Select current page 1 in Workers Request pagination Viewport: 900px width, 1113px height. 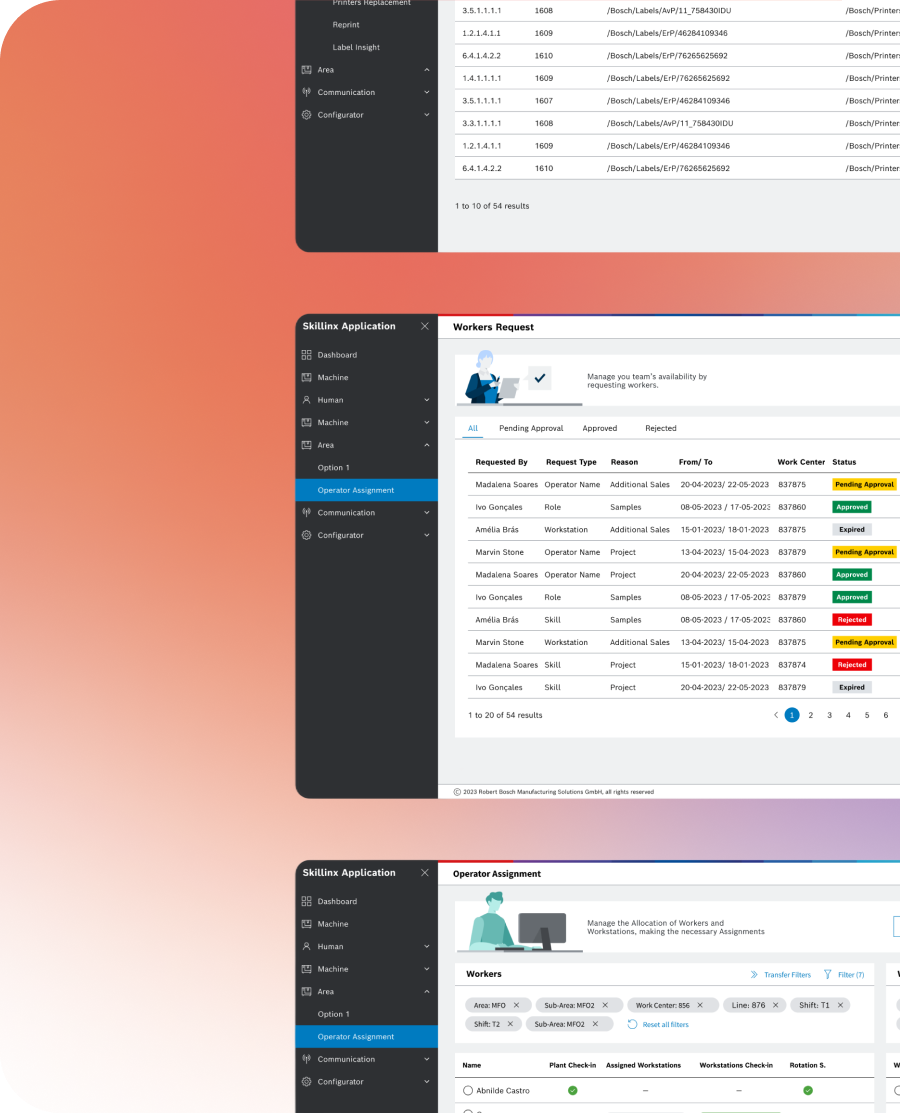[x=792, y=716]
